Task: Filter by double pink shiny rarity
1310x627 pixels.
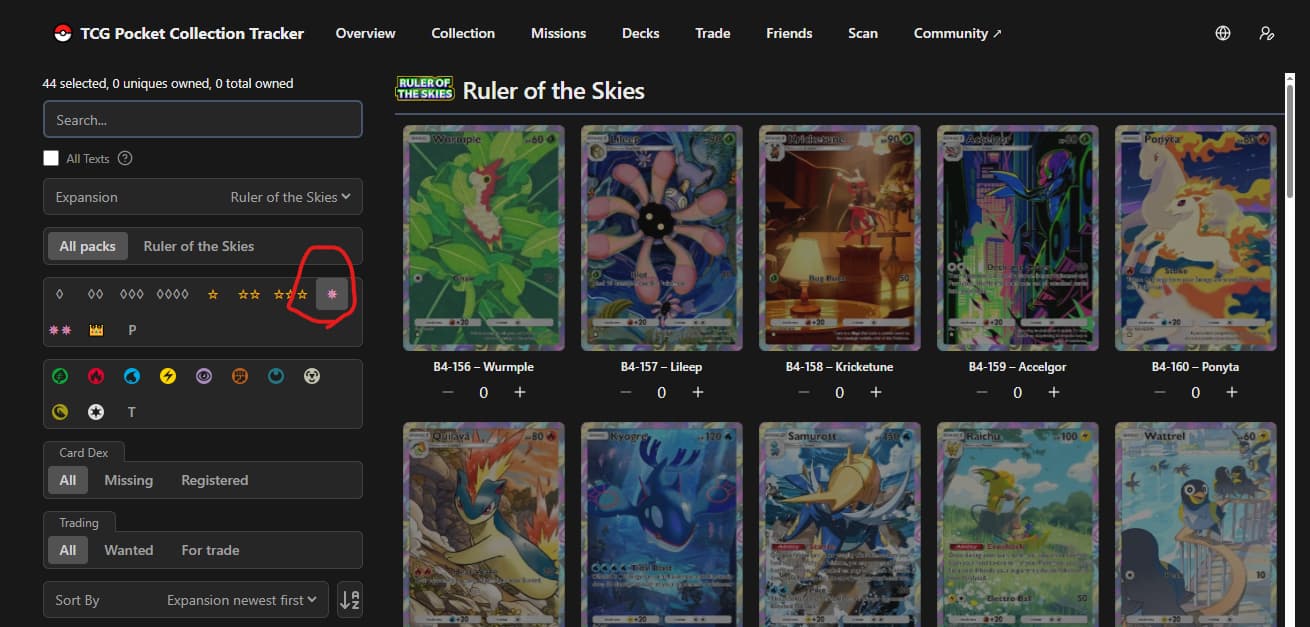Action: [60, 330]
